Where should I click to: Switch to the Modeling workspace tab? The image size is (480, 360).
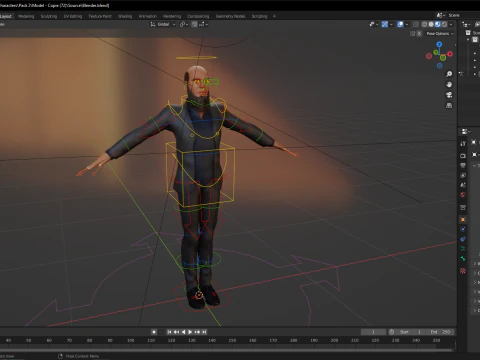(26, 16)
